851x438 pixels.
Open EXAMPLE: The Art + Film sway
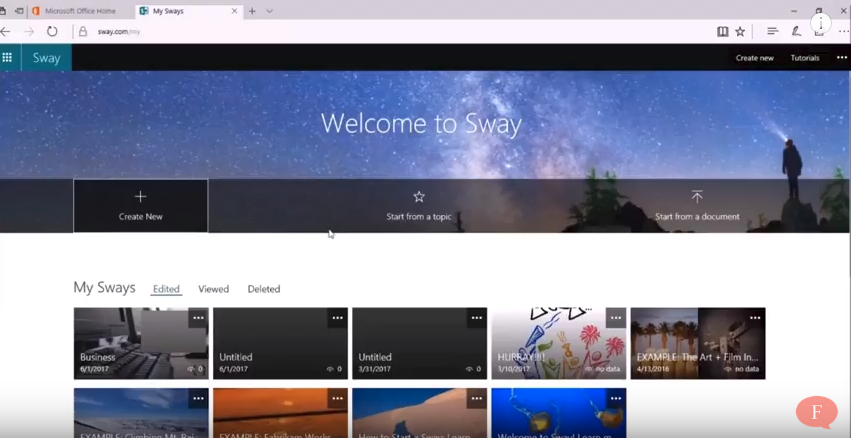click(x=698, y=343)
